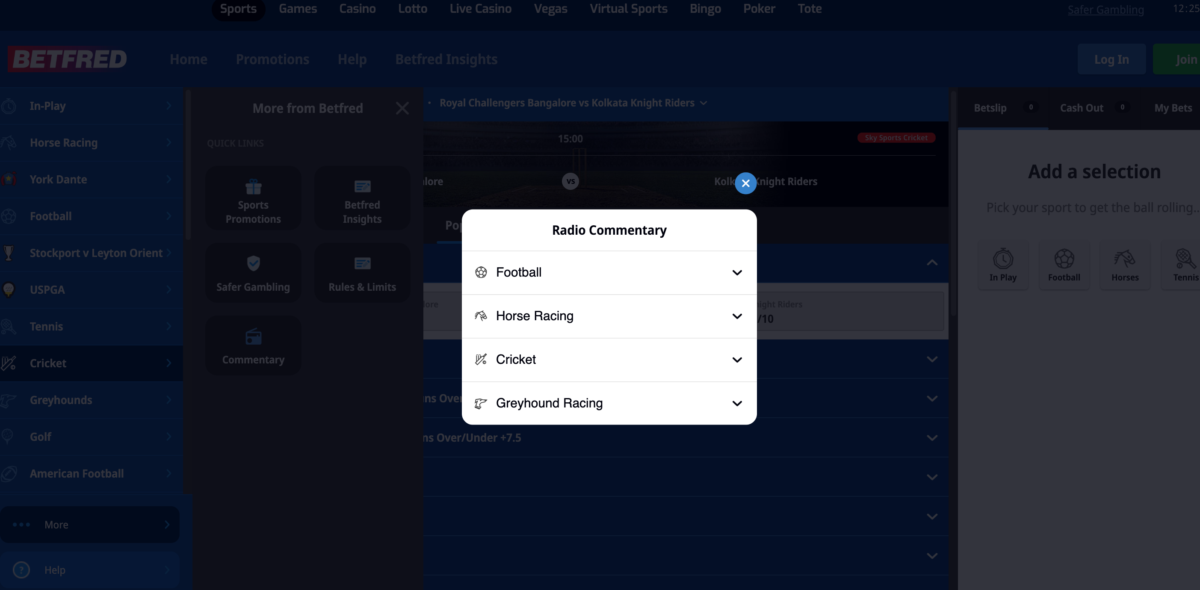Expand the Greyhound Racing commentary section
This screenshot has width=1200, height=590.
609,403
